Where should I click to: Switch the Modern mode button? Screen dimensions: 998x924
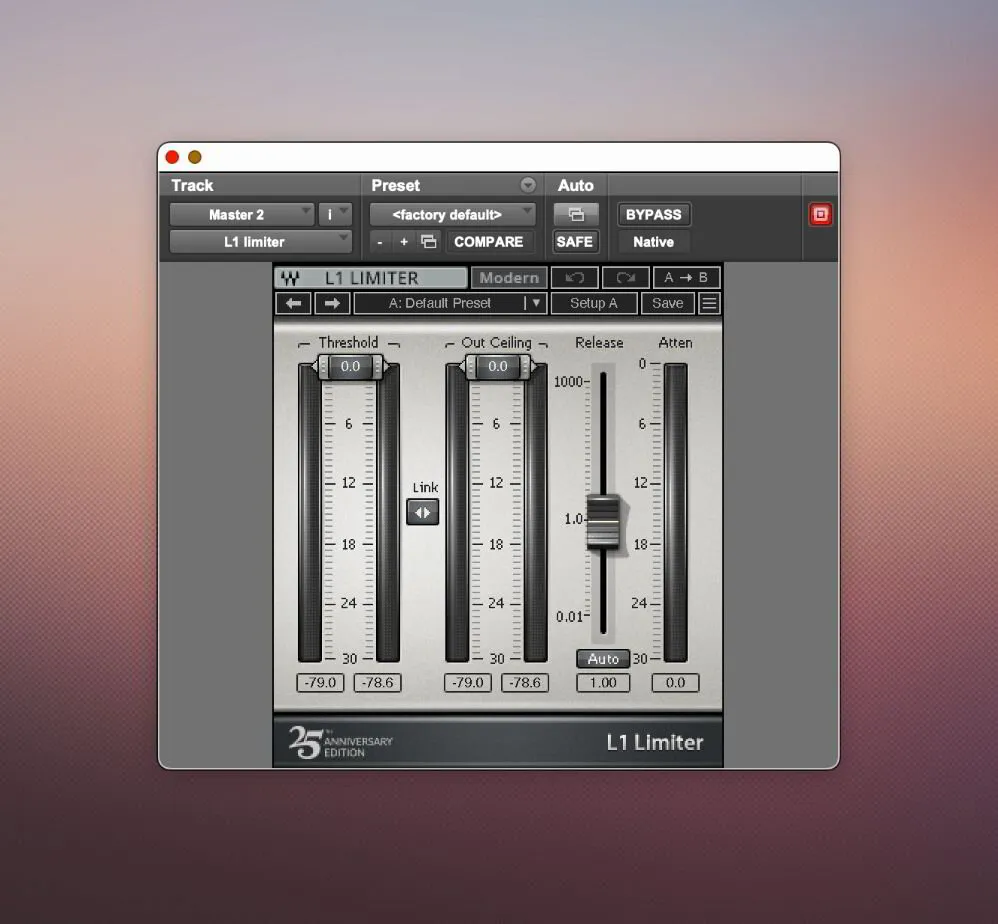[x=509, y=277]
